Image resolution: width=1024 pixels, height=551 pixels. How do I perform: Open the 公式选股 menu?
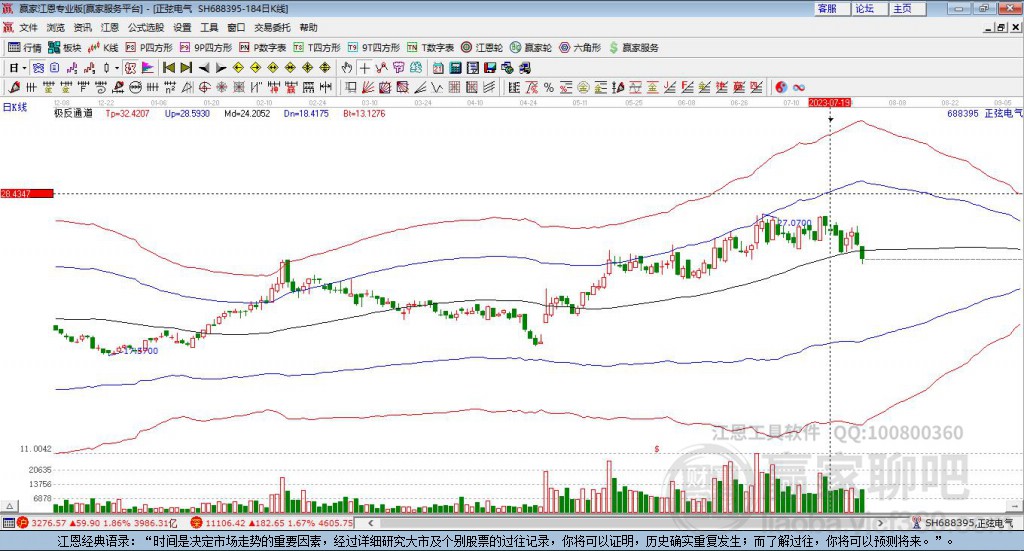pyautogui.click(x=146, y=27)
